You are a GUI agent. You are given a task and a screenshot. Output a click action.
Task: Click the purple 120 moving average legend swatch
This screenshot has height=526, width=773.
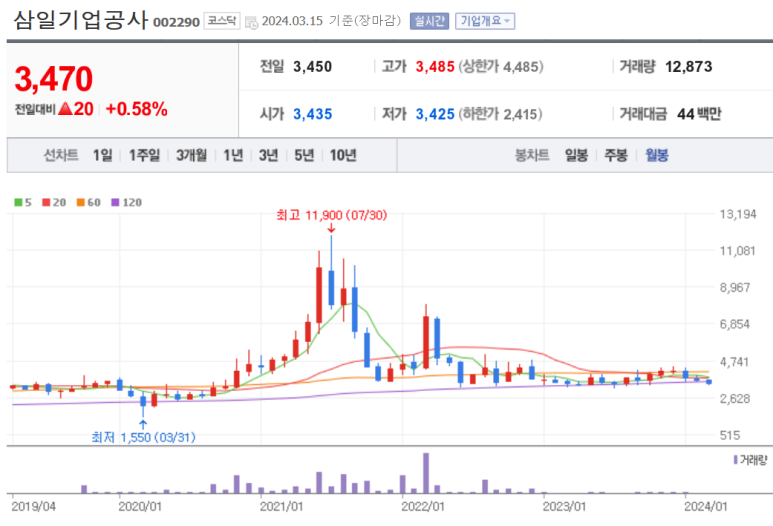(115, 203)
